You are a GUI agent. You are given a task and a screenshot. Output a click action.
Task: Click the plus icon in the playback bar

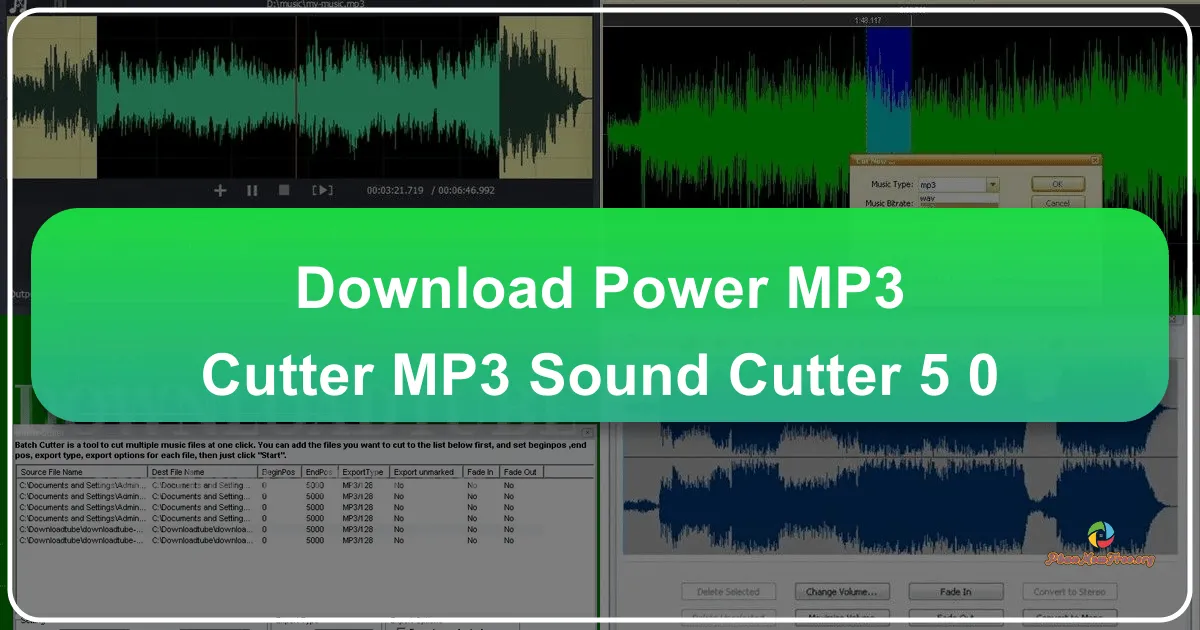220,190
